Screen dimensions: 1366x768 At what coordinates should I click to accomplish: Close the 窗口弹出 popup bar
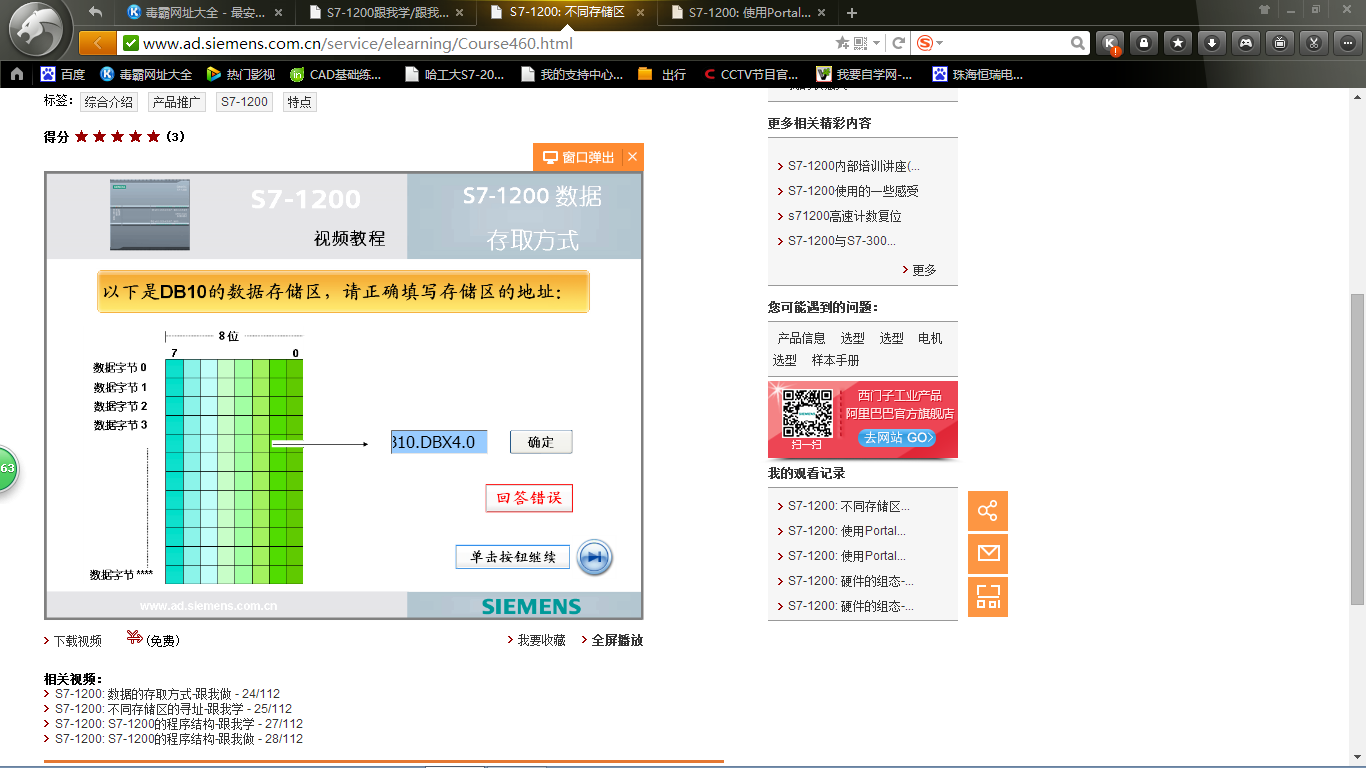click(632, 157)
